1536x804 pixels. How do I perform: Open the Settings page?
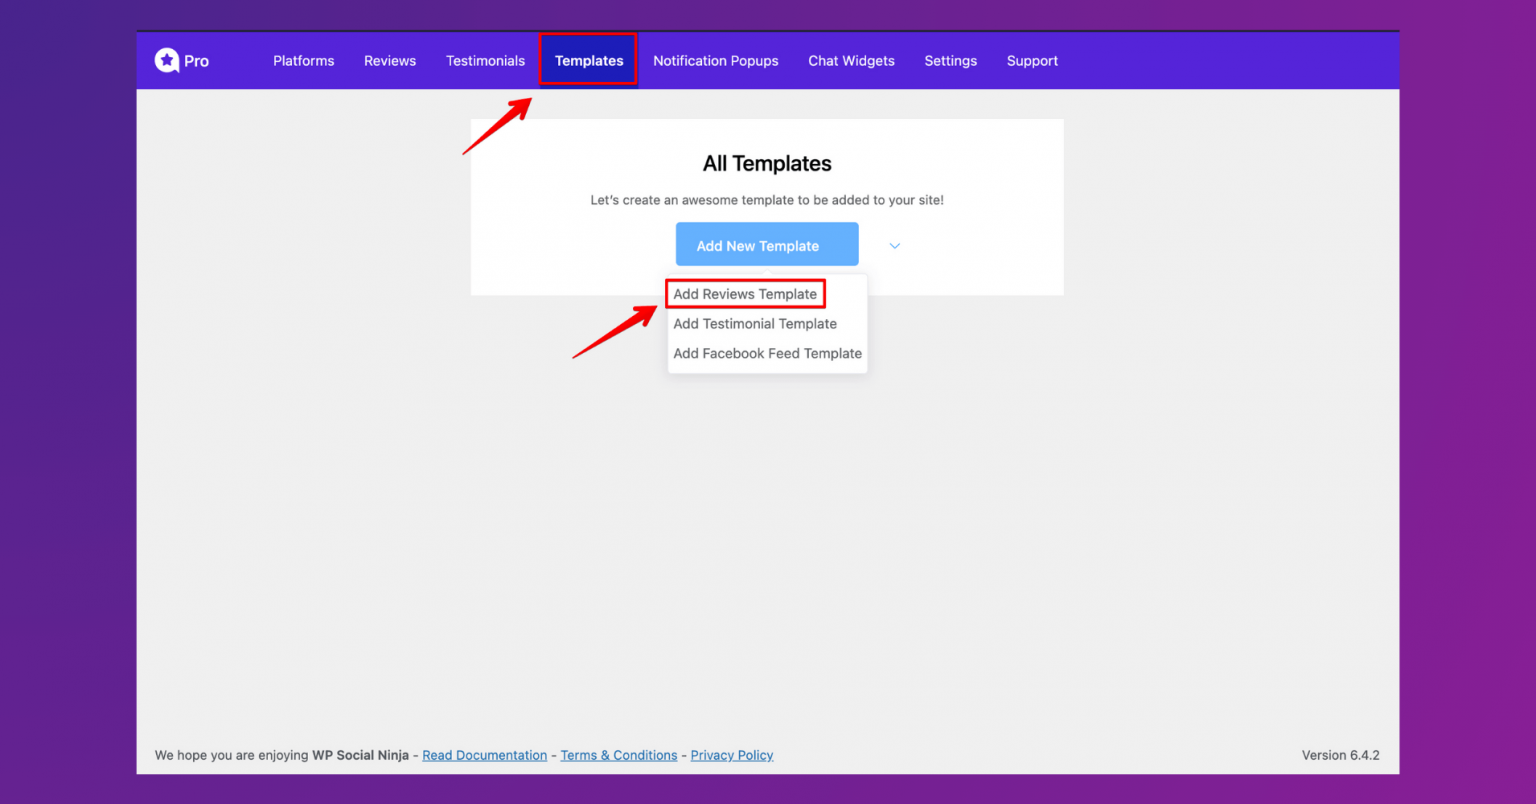pyautogui.click(x=950, y=60)
